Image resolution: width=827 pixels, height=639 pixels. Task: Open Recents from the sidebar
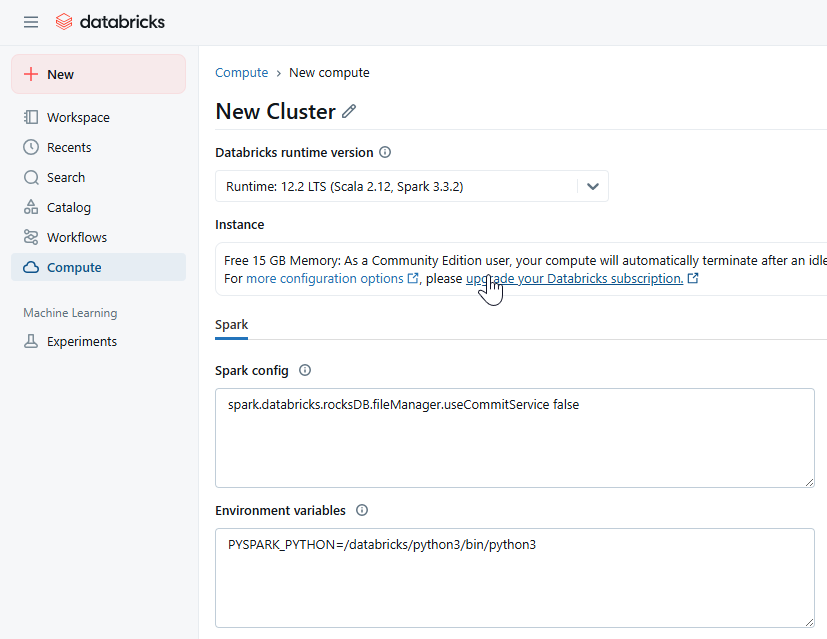point(99,147)
